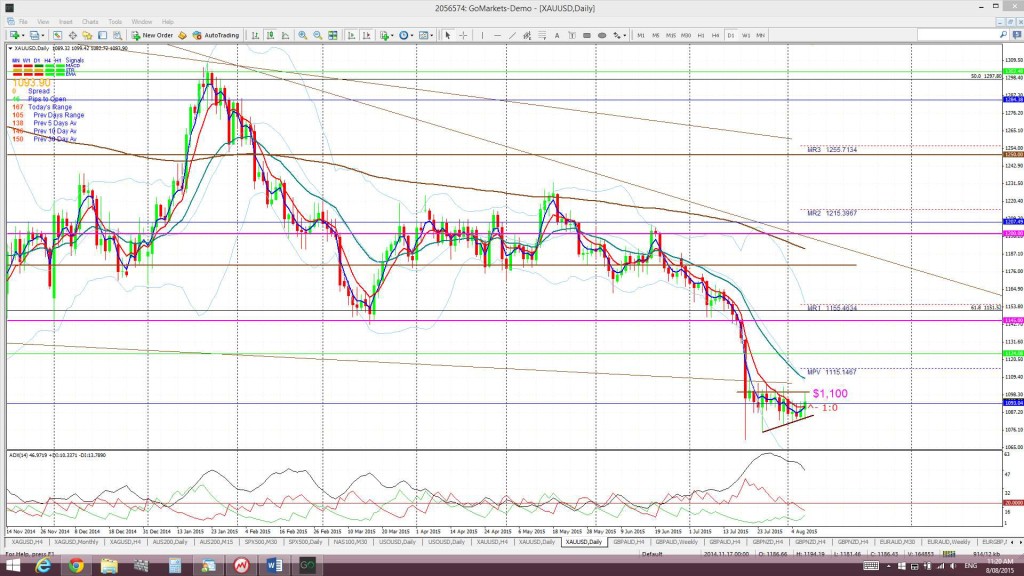This screenshot has width=1024, height=576.
Task: Select the trendline drawing tool
Action: (513, 35)
